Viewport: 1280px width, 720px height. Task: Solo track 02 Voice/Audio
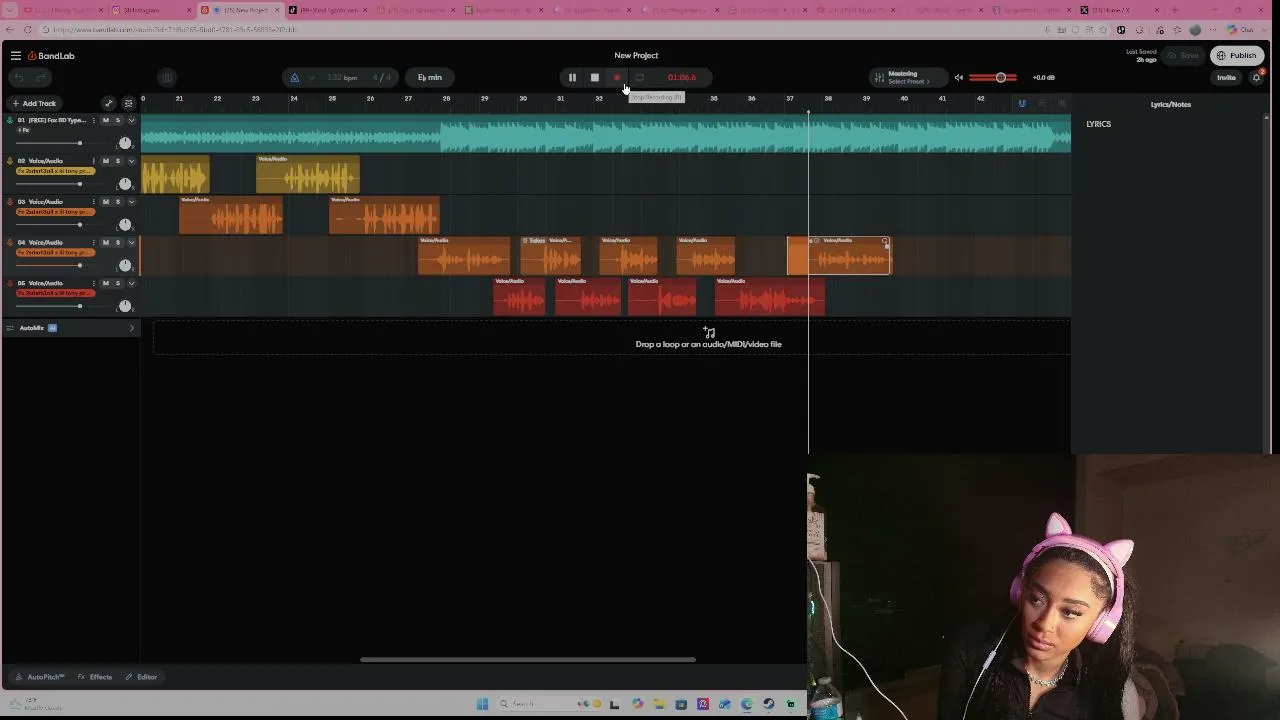pos(117,161)
